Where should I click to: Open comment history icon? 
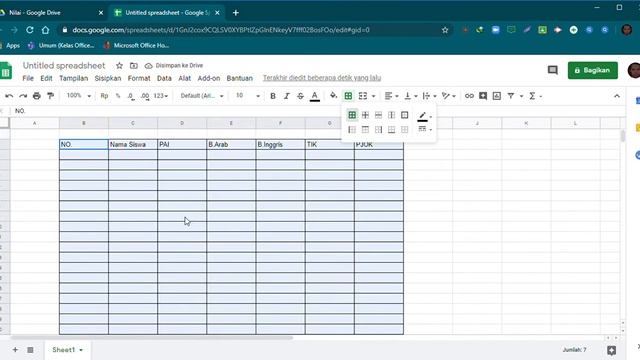553,70
